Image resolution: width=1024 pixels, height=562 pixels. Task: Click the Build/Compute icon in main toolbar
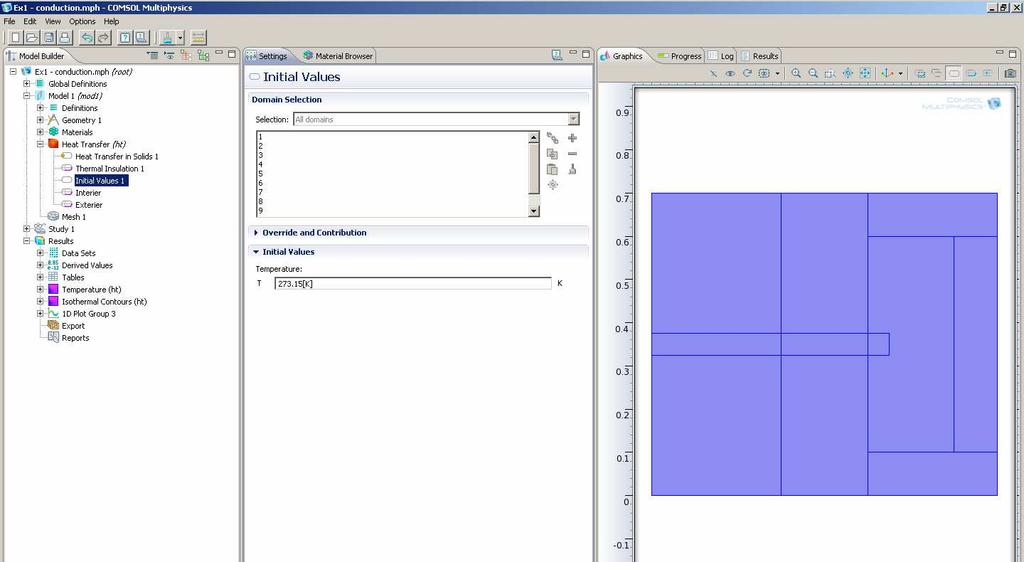click(x=168, y=38)
